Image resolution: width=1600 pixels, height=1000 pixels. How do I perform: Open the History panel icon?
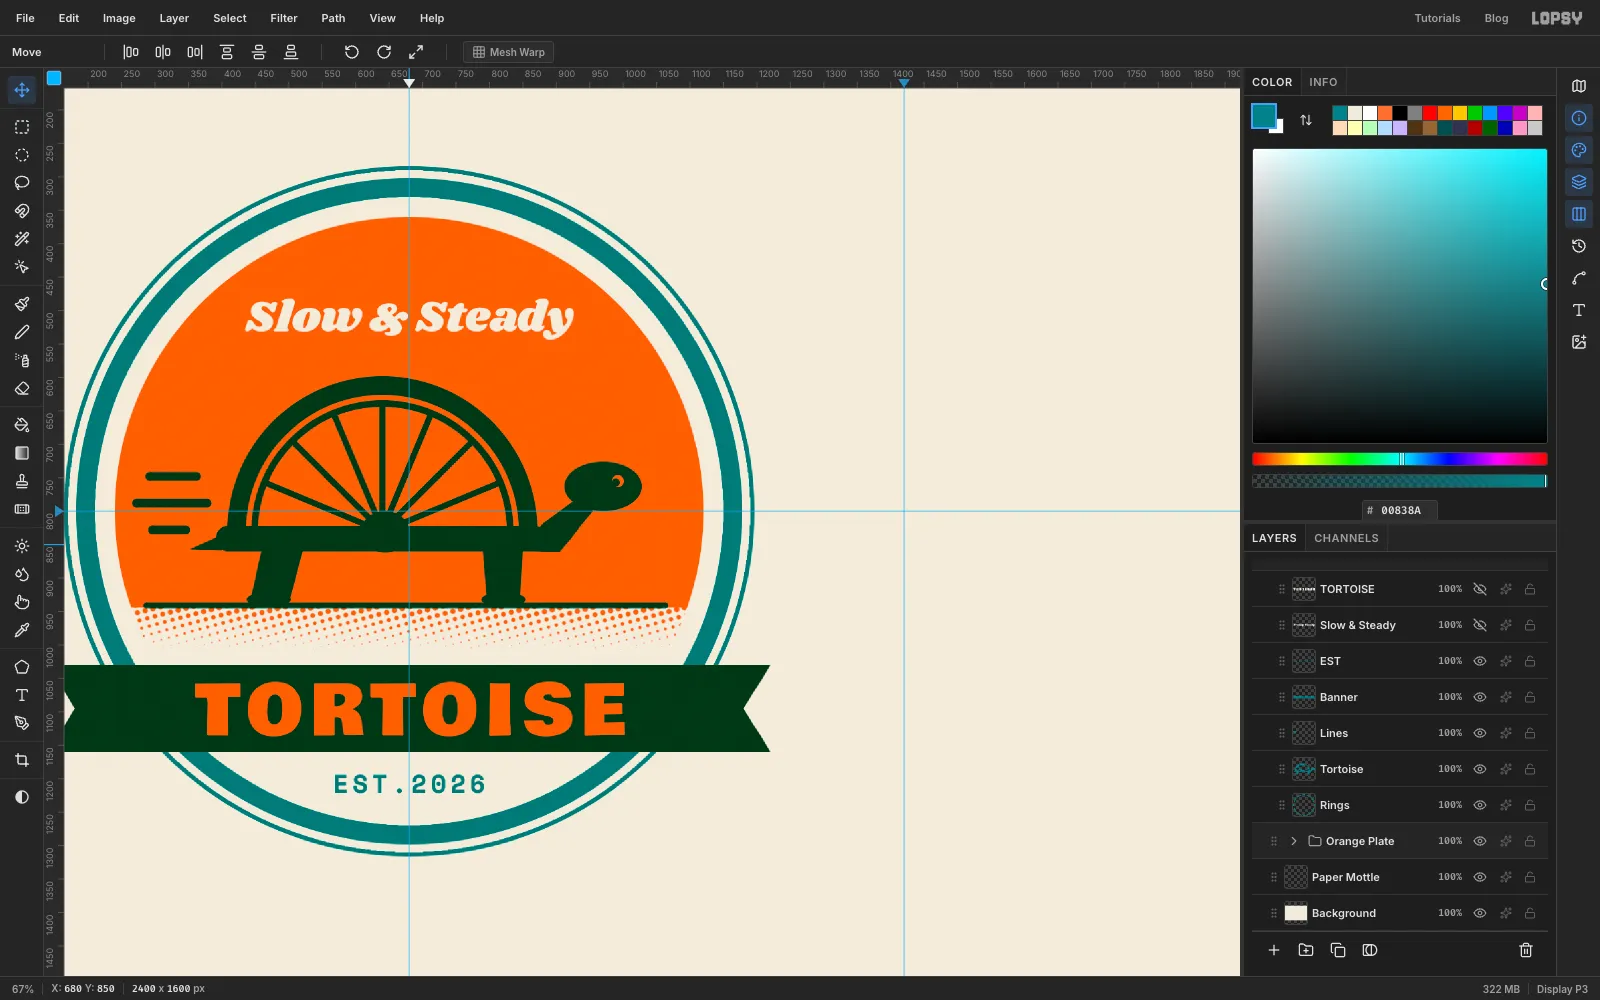pos(1579,246)
